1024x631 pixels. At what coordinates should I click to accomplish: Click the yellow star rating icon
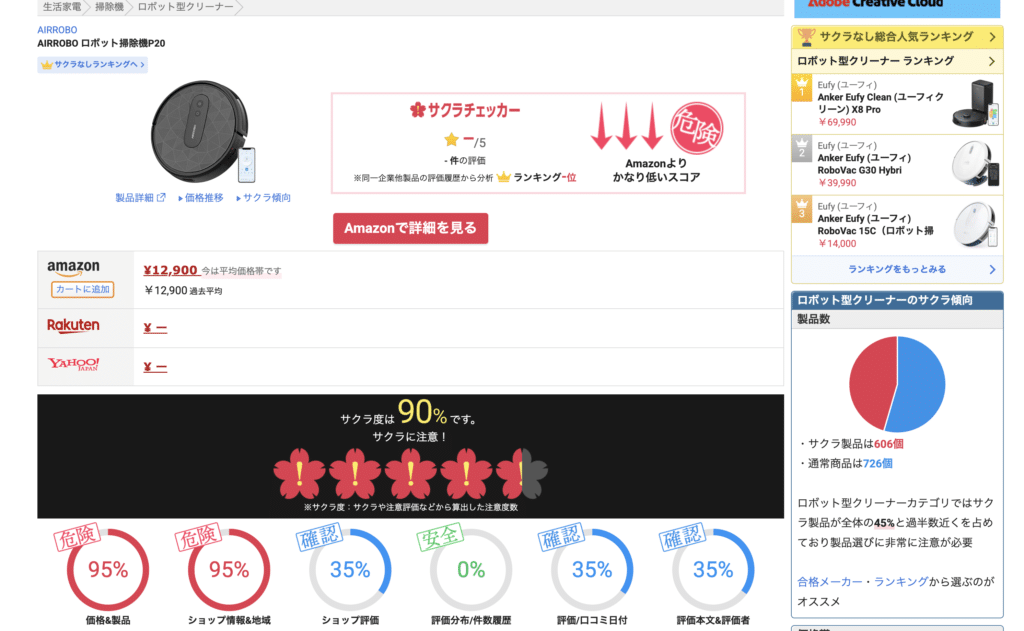[451, 139]
